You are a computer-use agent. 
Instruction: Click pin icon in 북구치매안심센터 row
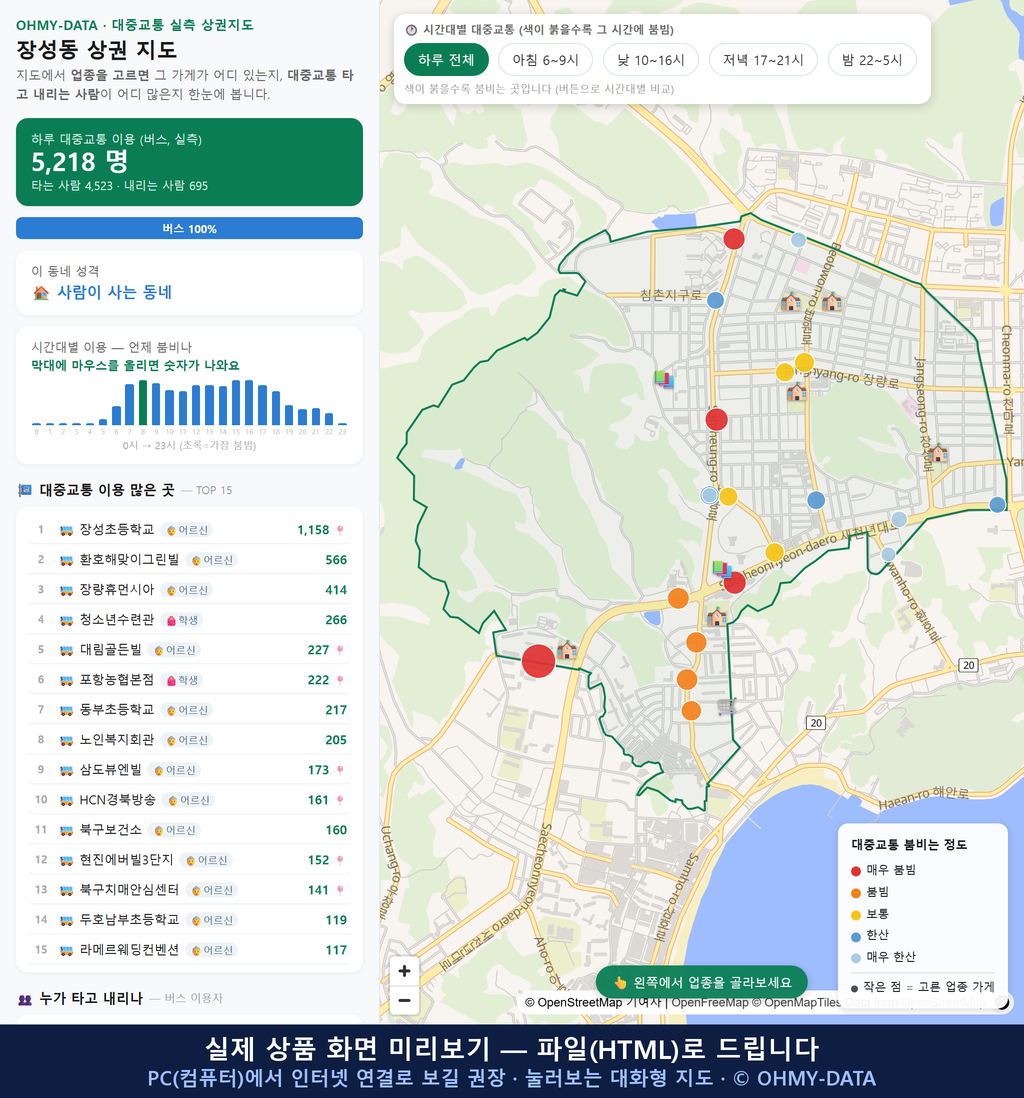click(x=340, y=890)
